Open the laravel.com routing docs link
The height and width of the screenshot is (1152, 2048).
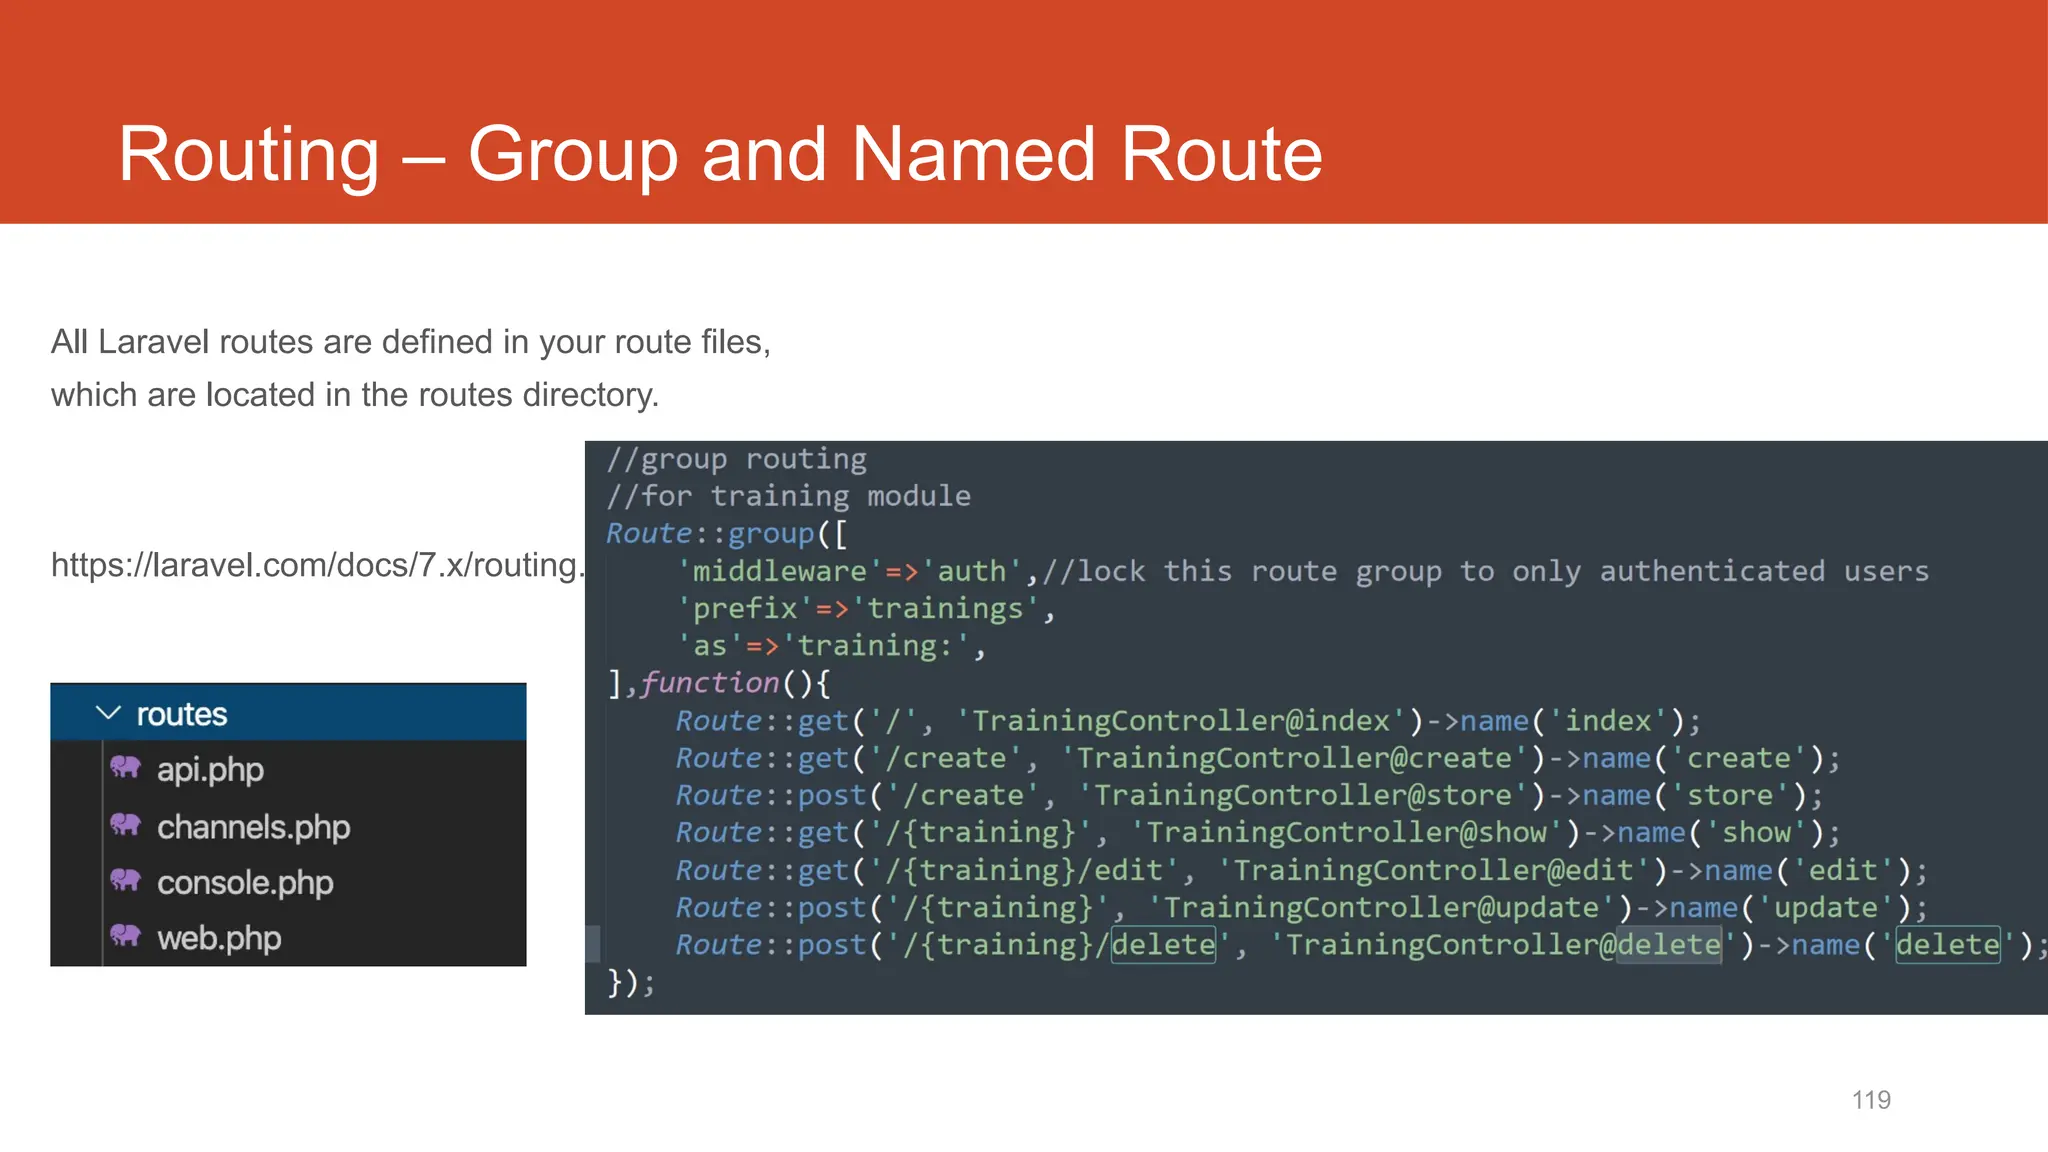[x=317, y=565]
